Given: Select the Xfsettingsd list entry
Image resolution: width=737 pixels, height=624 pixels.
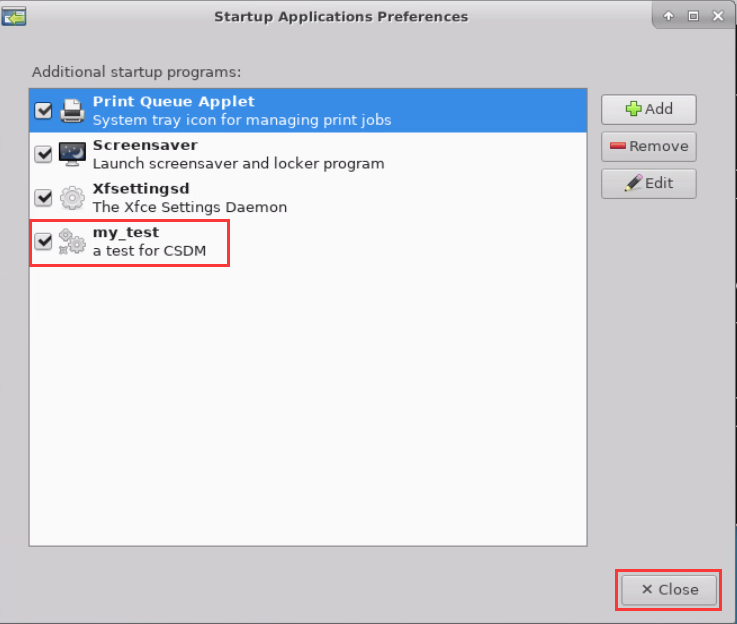Looking at the screenshot, I should click(x=308, y=198).
